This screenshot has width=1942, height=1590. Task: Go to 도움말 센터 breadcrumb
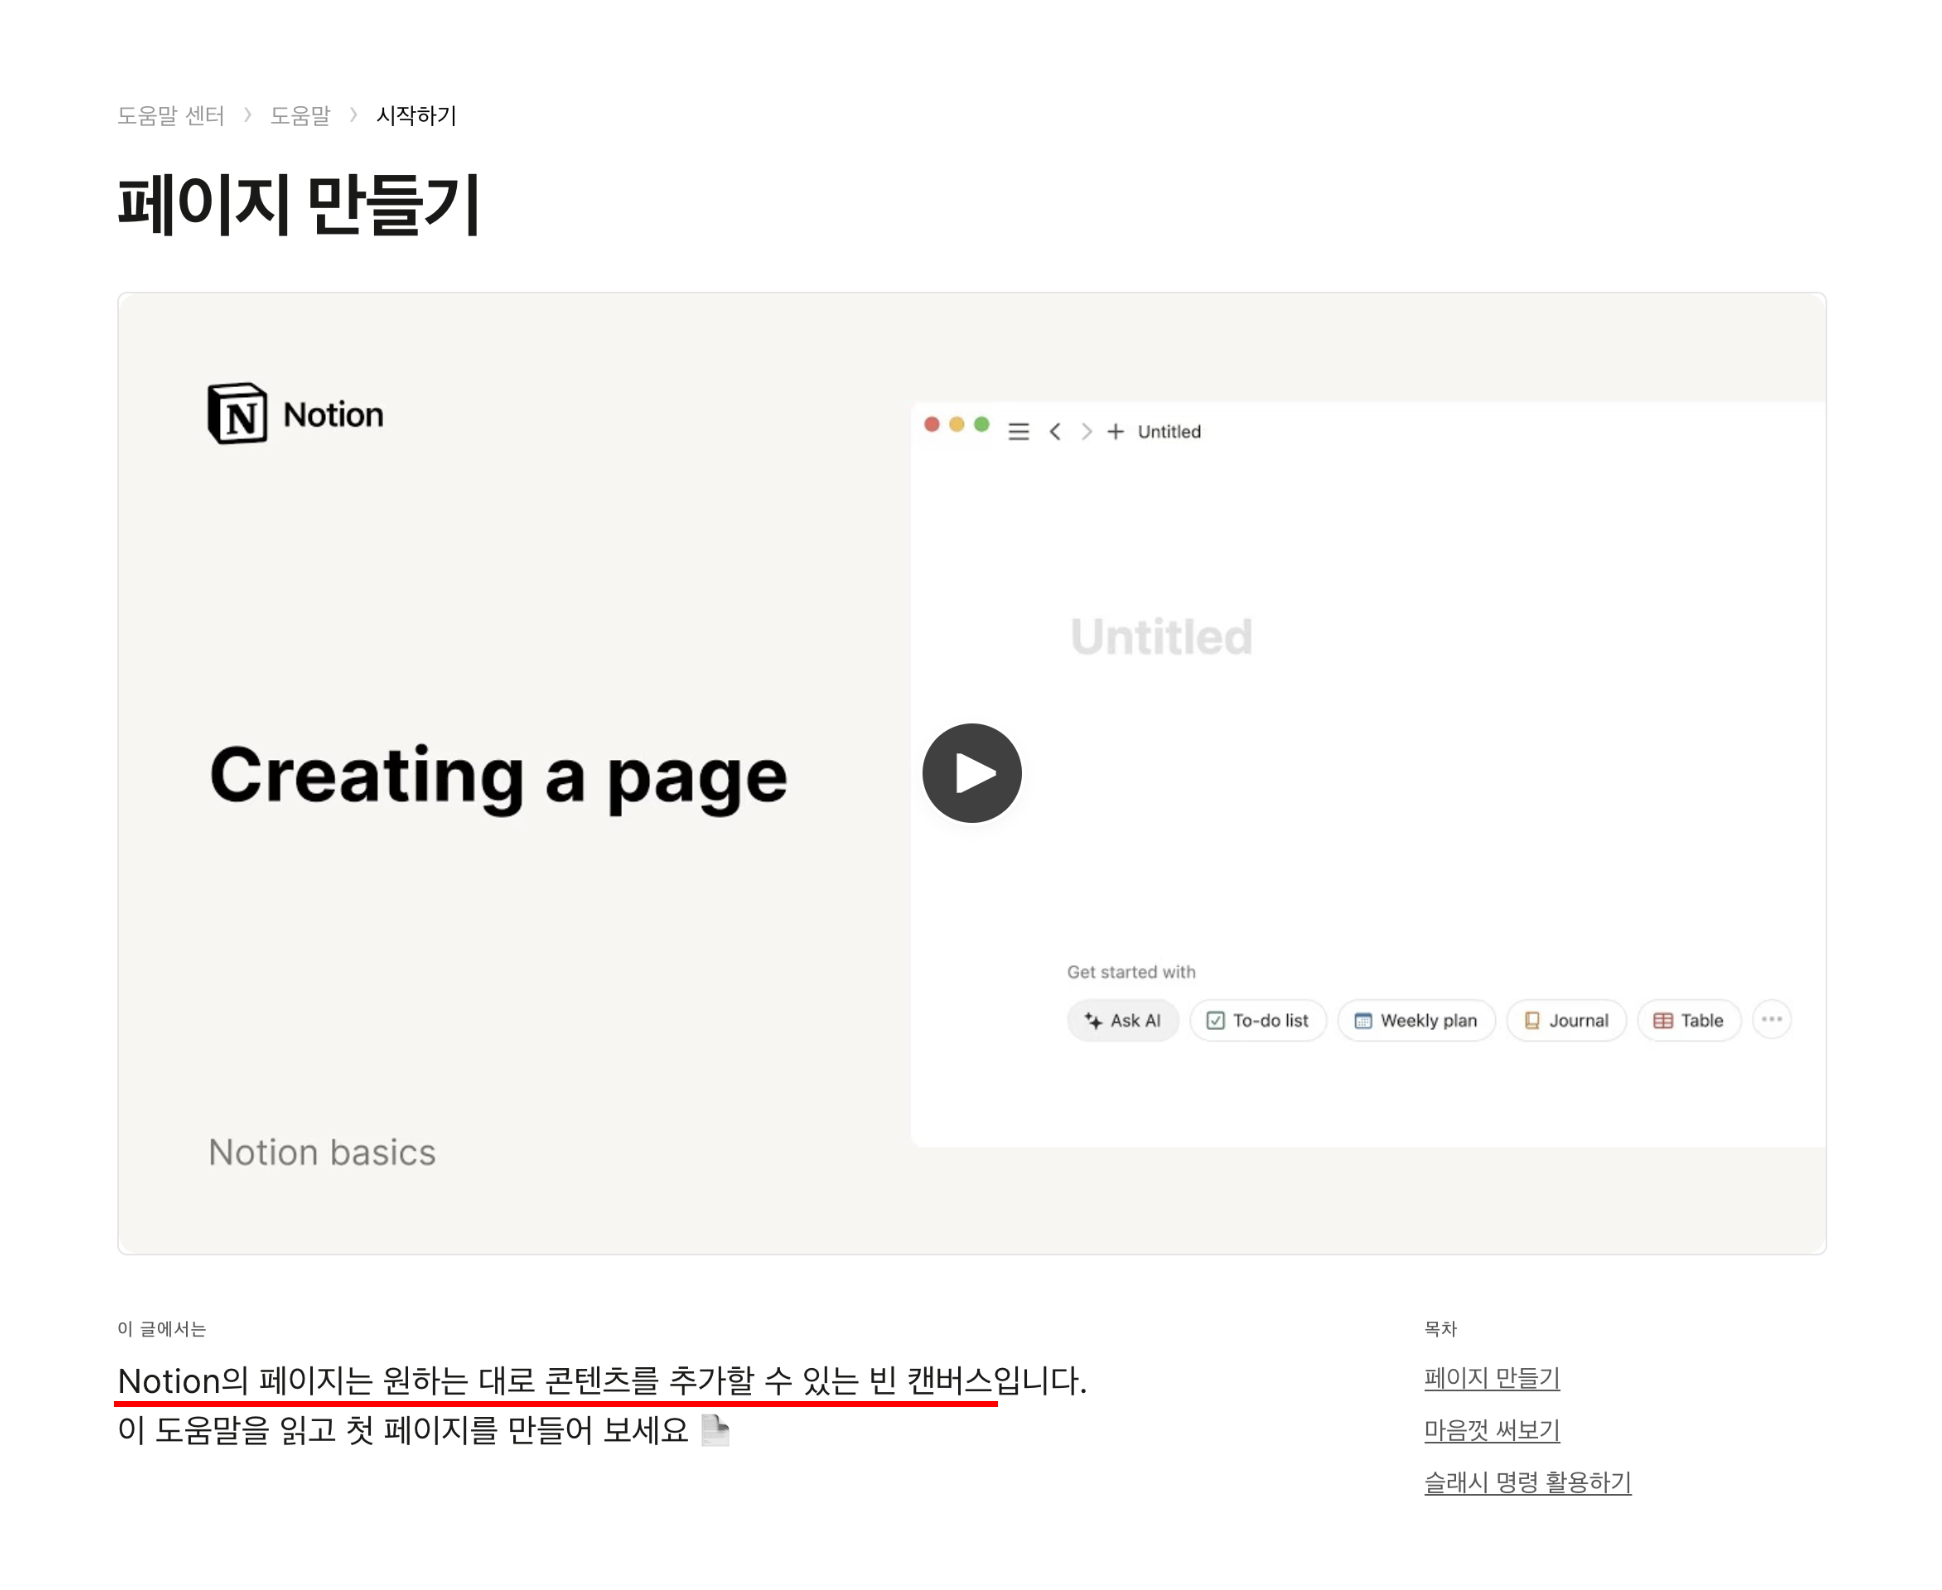[171, 116]
